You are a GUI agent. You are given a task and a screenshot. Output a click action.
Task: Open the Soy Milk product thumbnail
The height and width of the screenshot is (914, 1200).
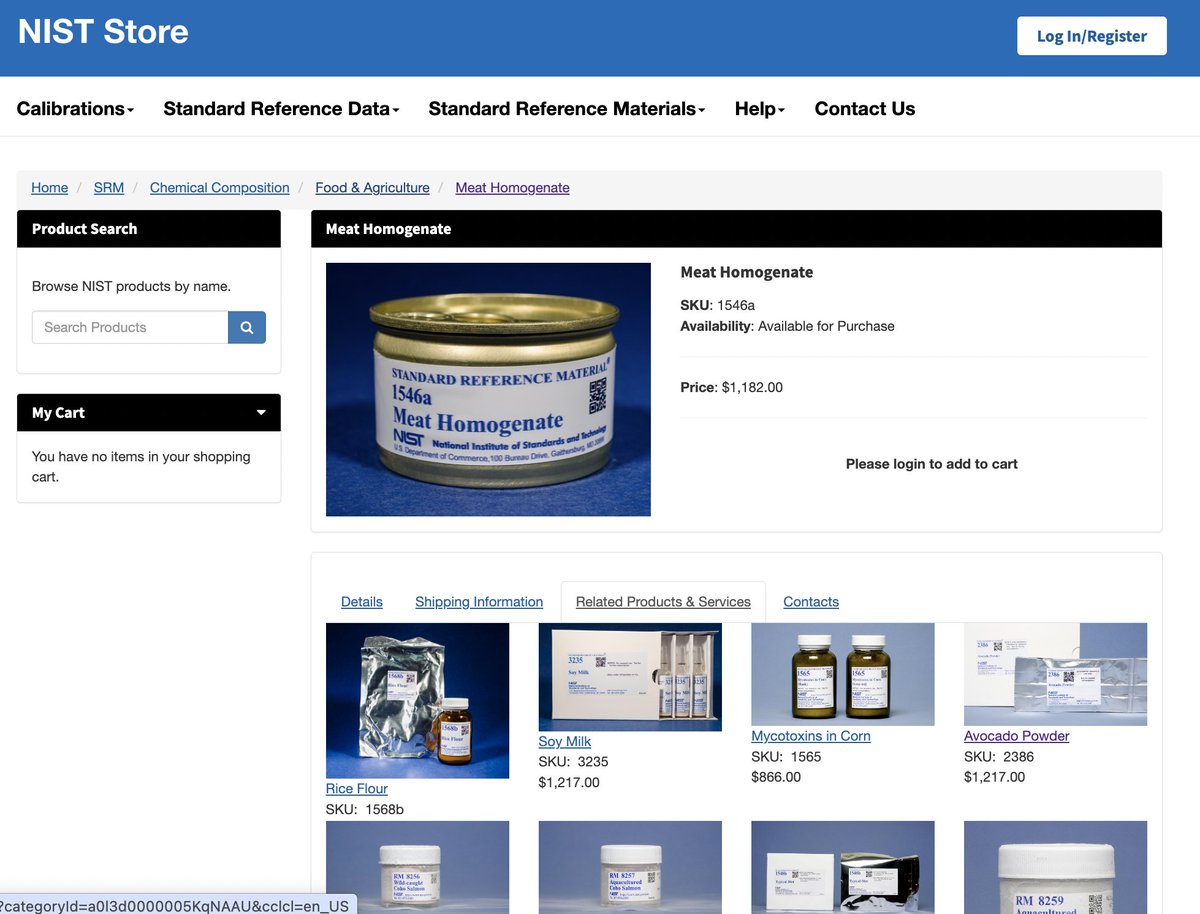(x=630, y=677)
